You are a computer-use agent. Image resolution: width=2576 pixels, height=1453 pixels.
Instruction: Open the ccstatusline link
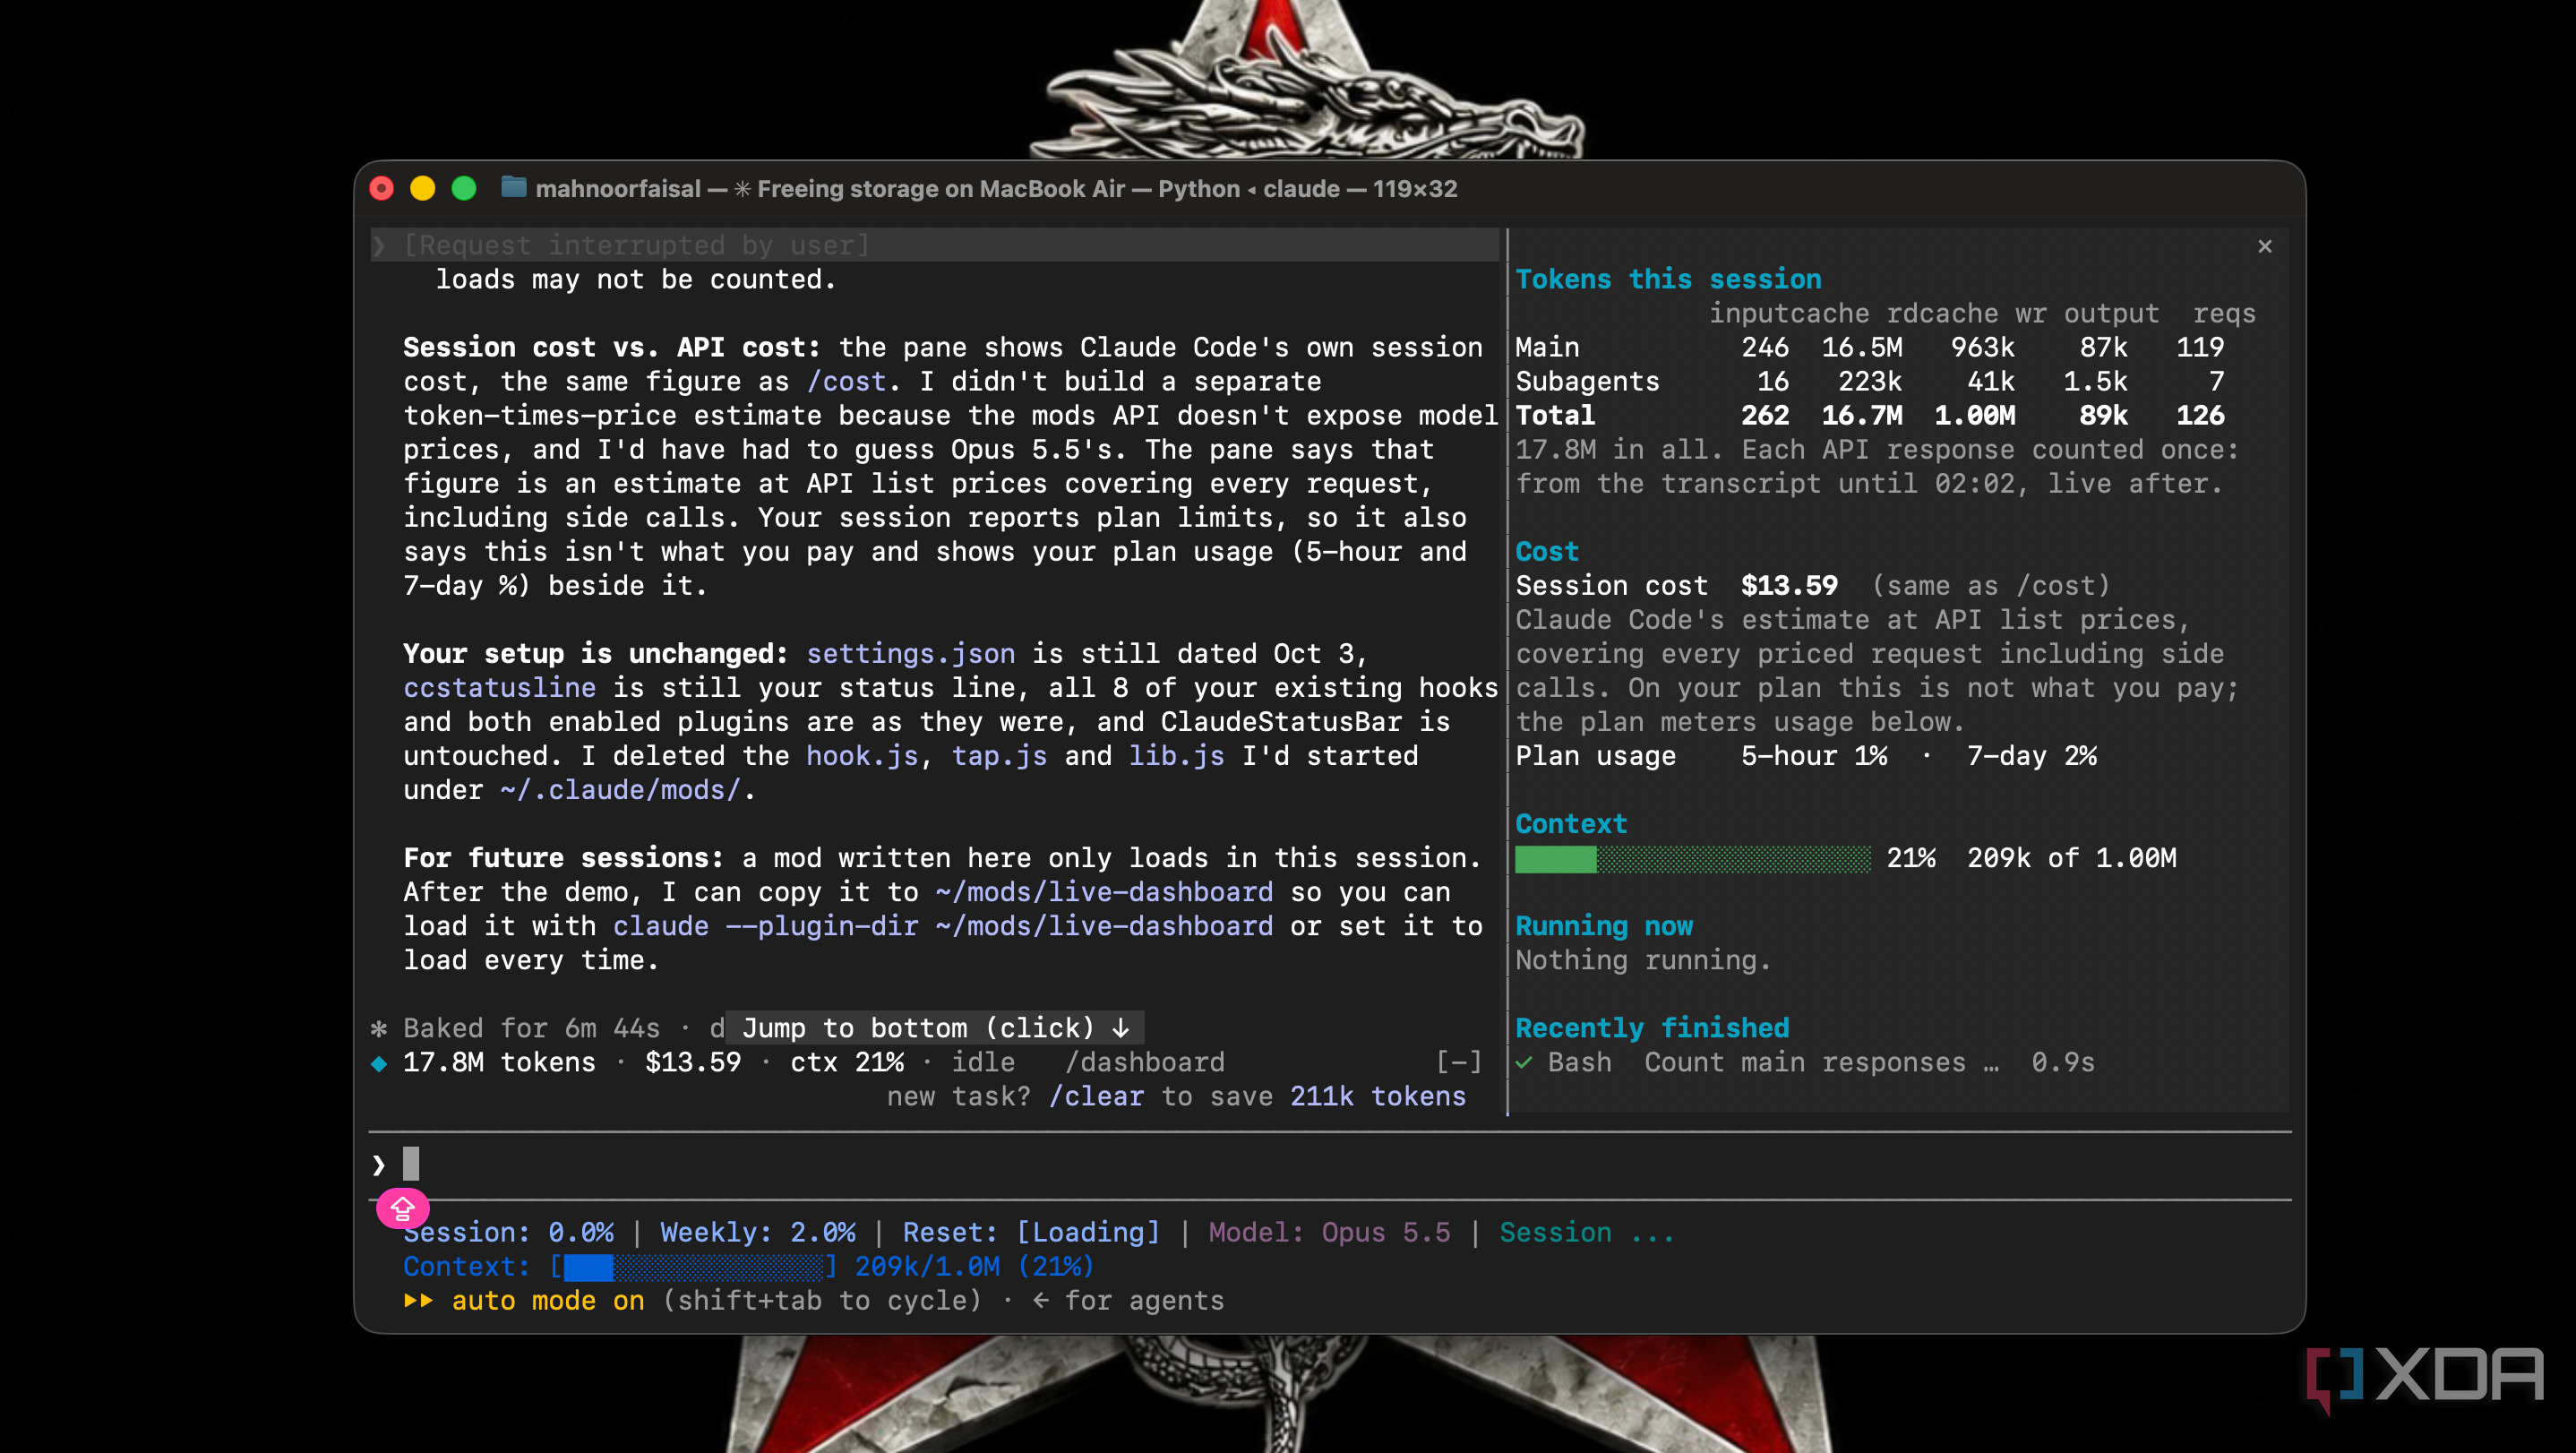coord(499,688)
